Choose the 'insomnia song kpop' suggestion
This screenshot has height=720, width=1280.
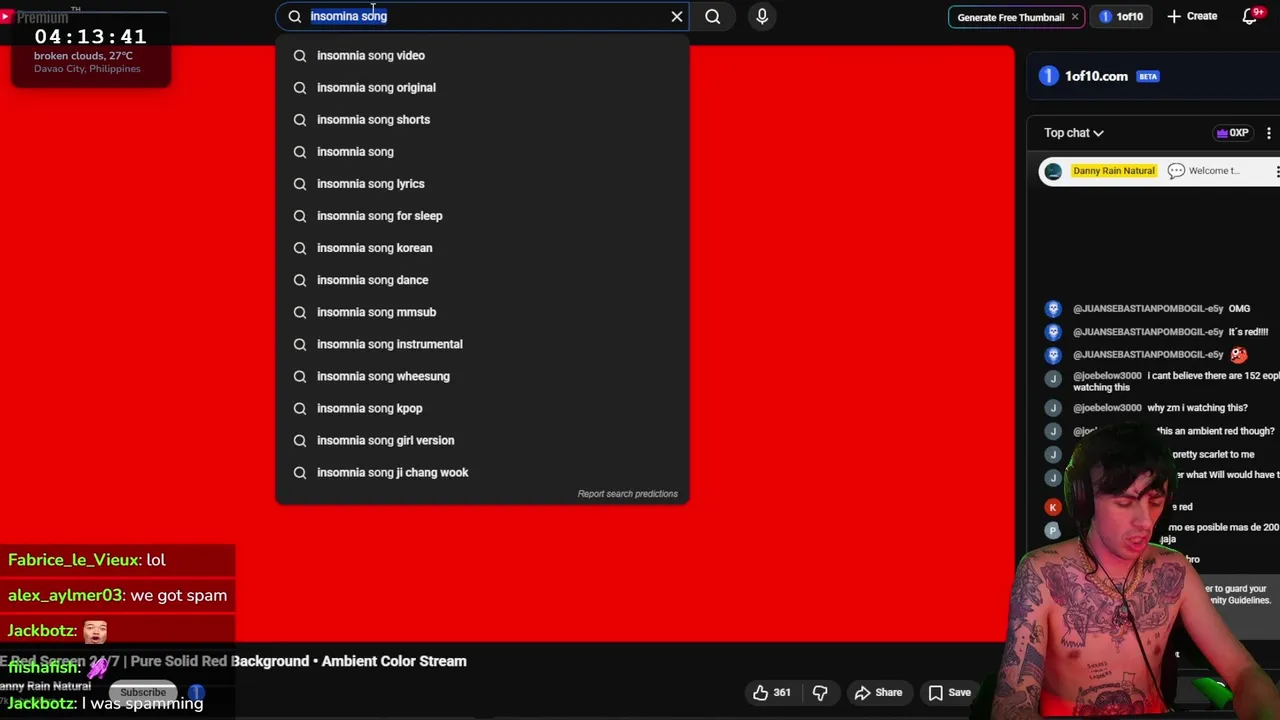482,408
